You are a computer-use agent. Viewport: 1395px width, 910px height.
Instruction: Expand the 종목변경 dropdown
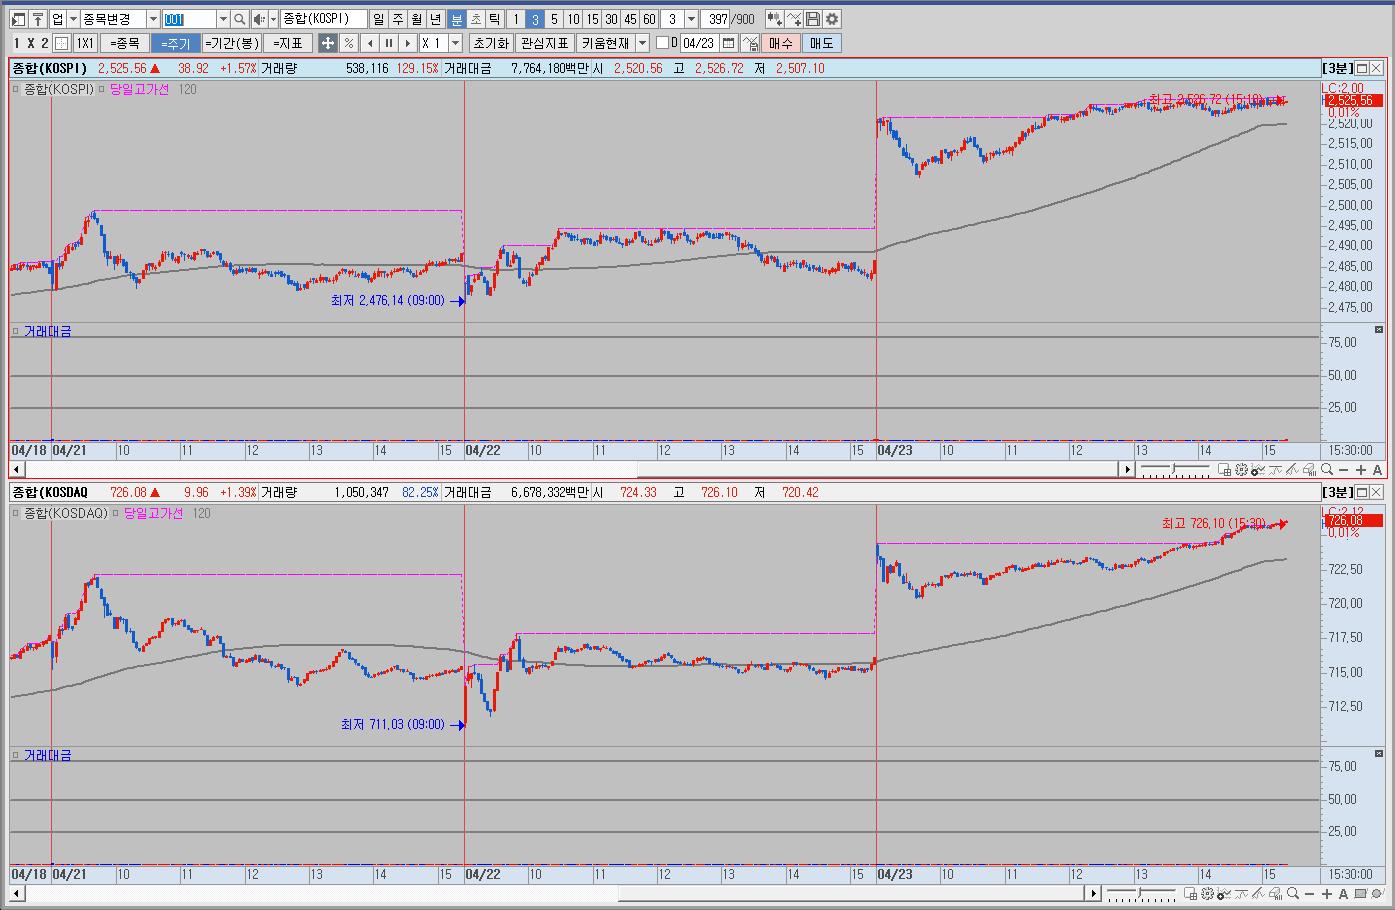[153, 19]
